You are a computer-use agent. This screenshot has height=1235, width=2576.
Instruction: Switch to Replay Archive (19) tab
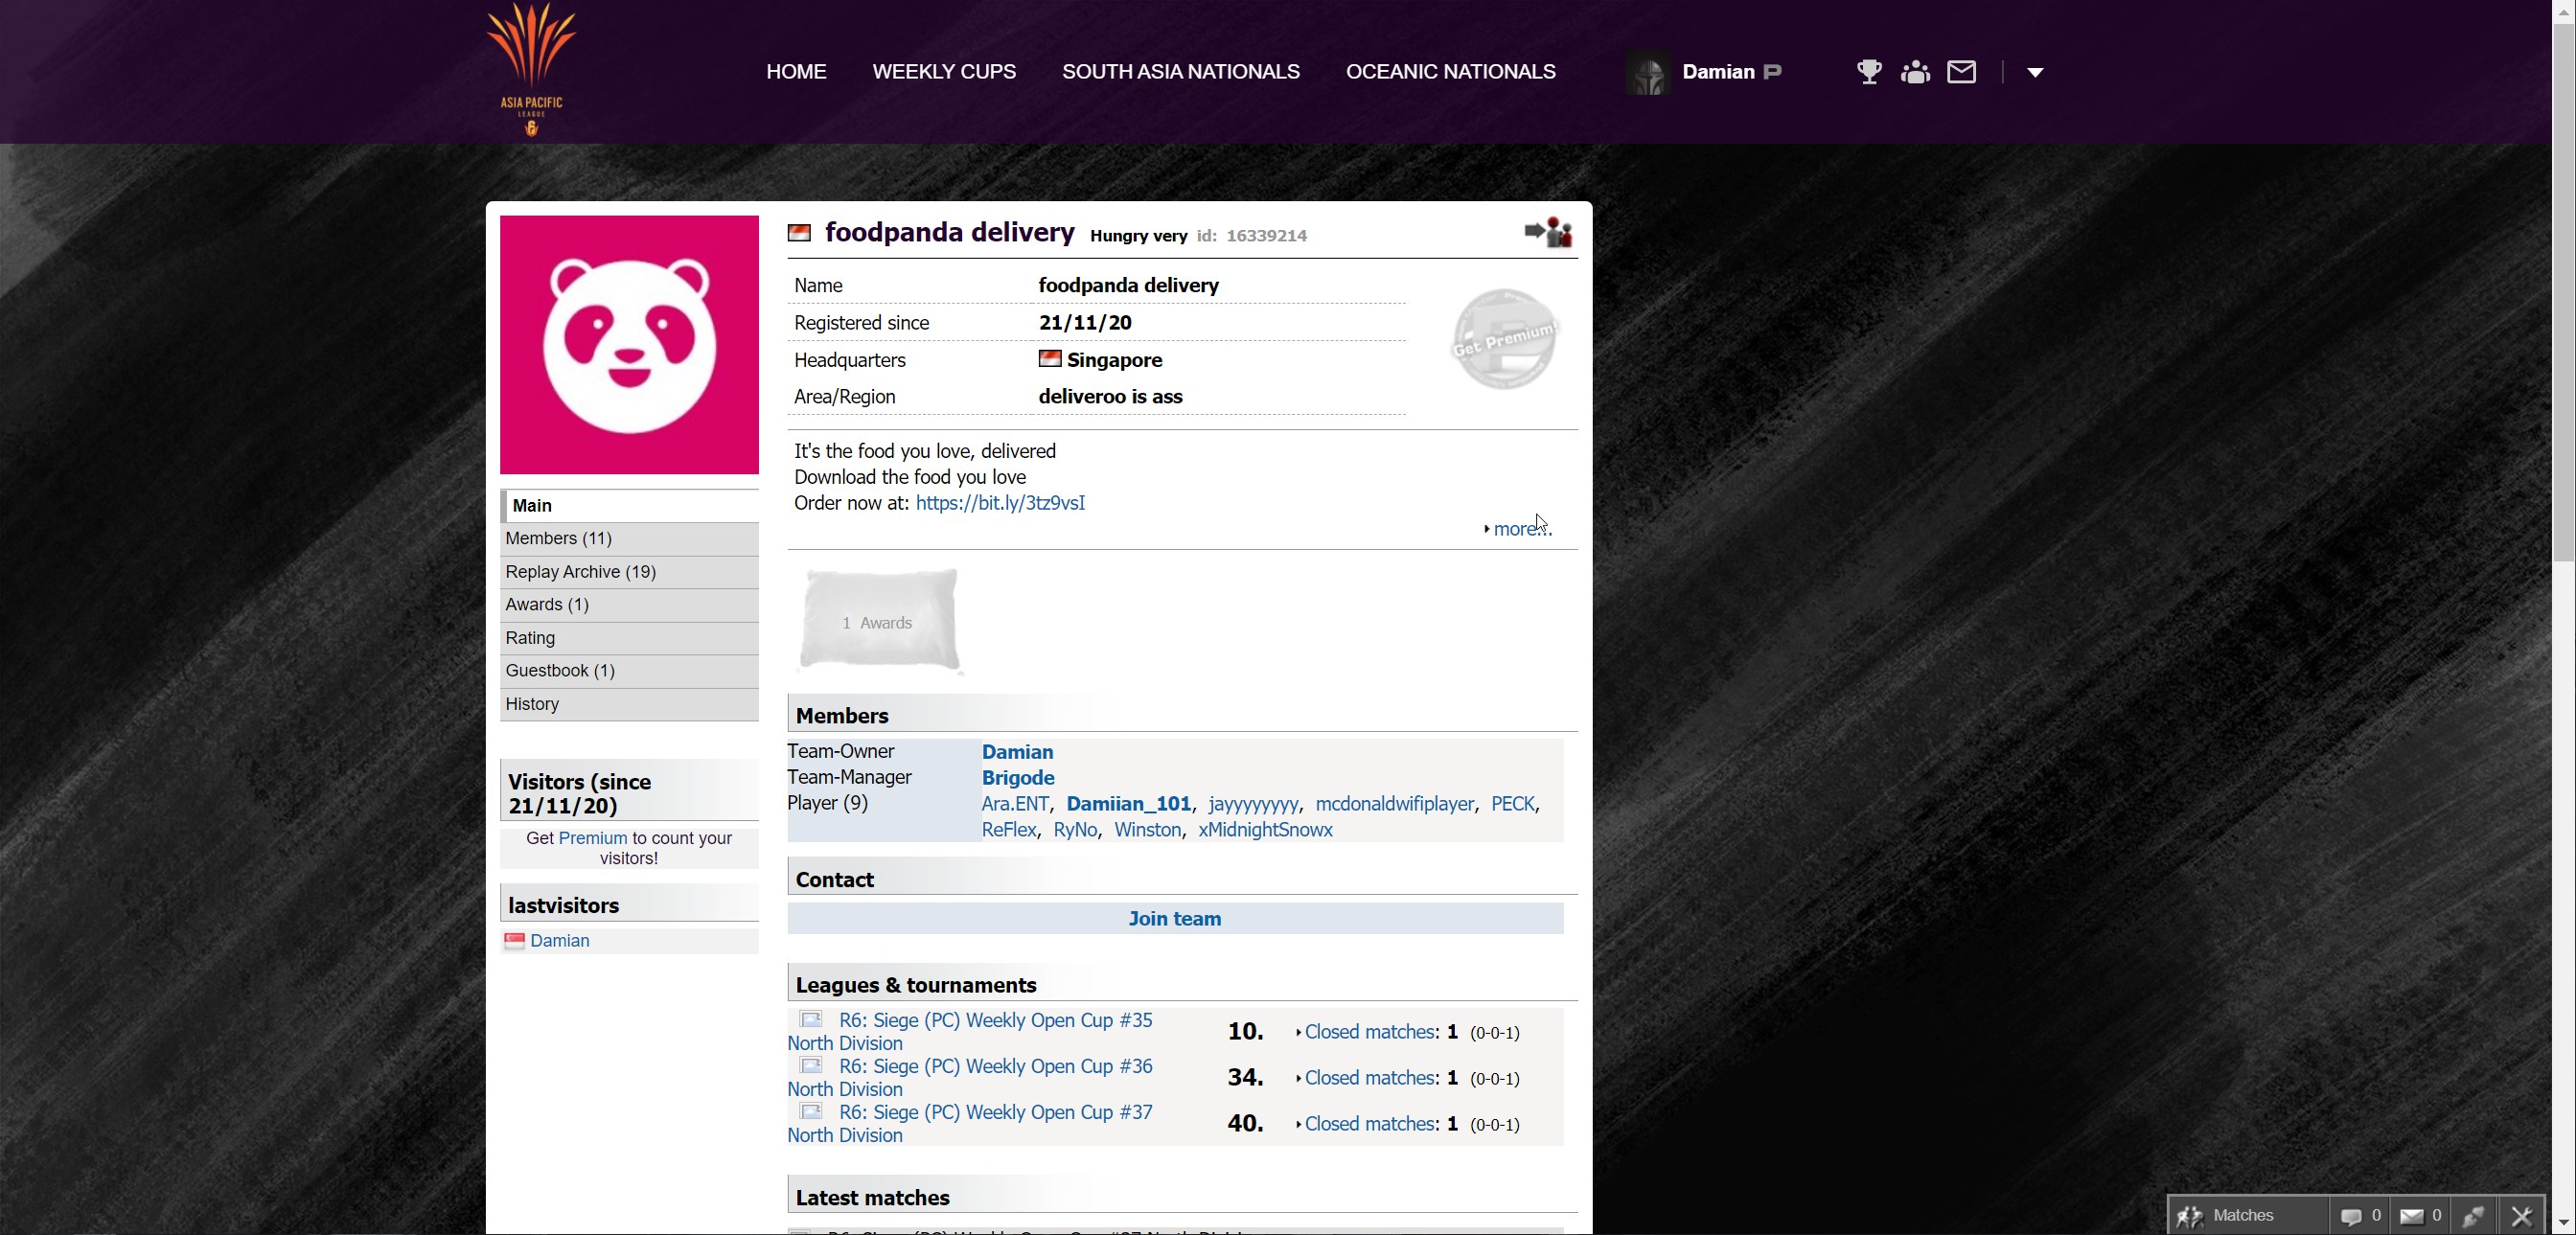(x=580, y=572)
